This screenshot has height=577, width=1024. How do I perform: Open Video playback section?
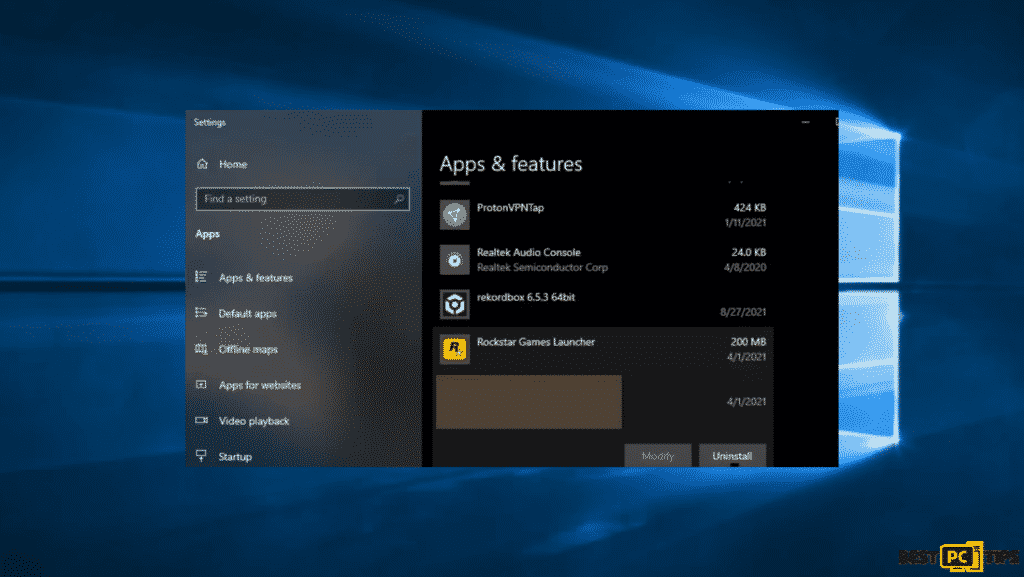254,422
